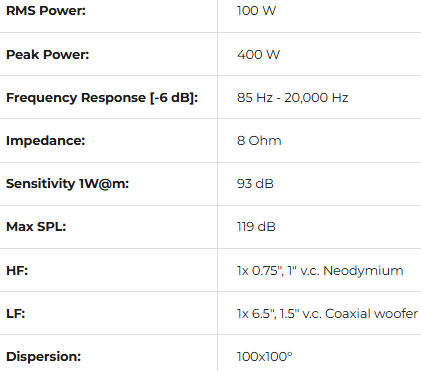
Task: Click the 100x100° dispersion value
Action: pyautogui.click(x=264, y=356)
